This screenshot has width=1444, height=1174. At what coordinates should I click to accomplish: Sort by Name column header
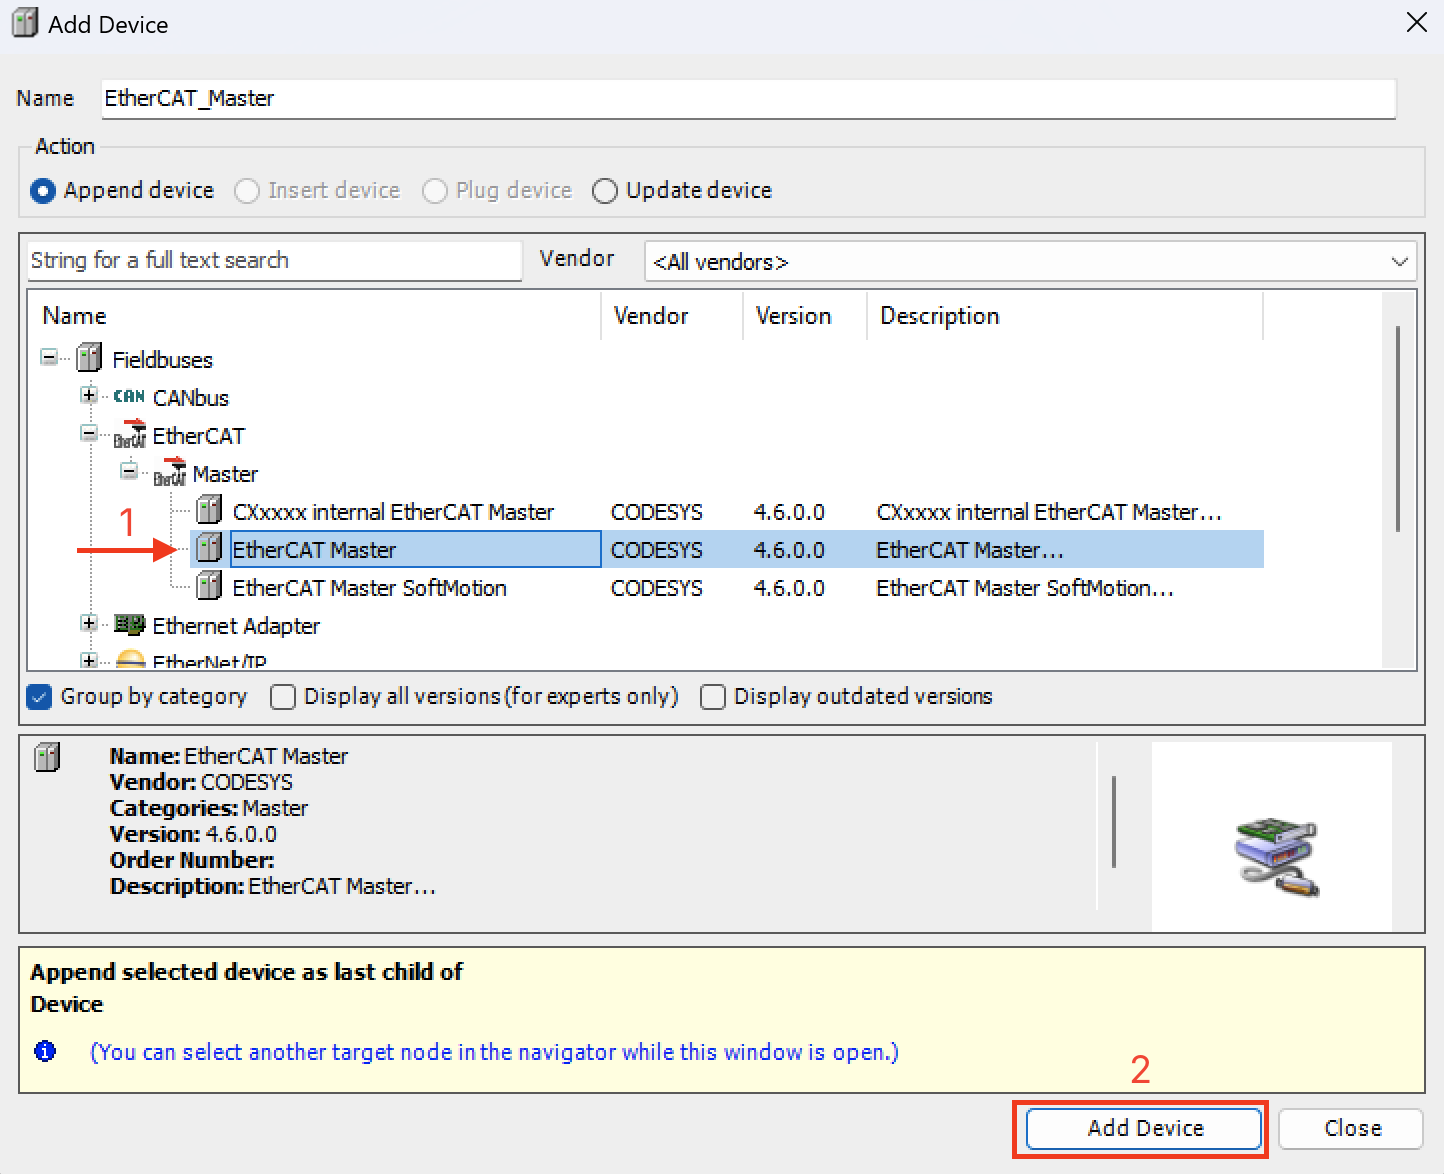(x=314, y=316)
